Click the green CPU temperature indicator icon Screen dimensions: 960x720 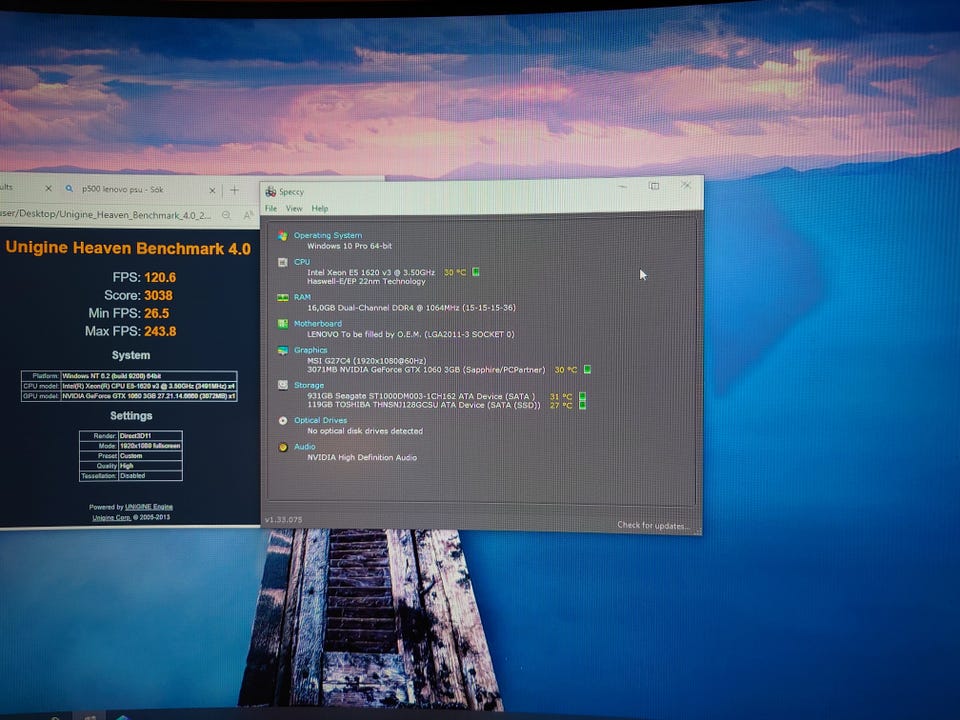(x=476, y=272)
